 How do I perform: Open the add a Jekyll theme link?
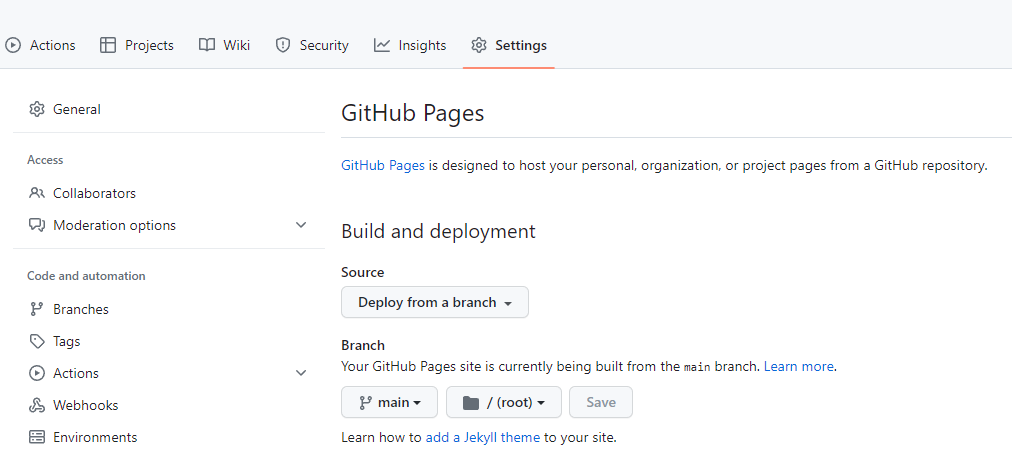tap(483, 437)
